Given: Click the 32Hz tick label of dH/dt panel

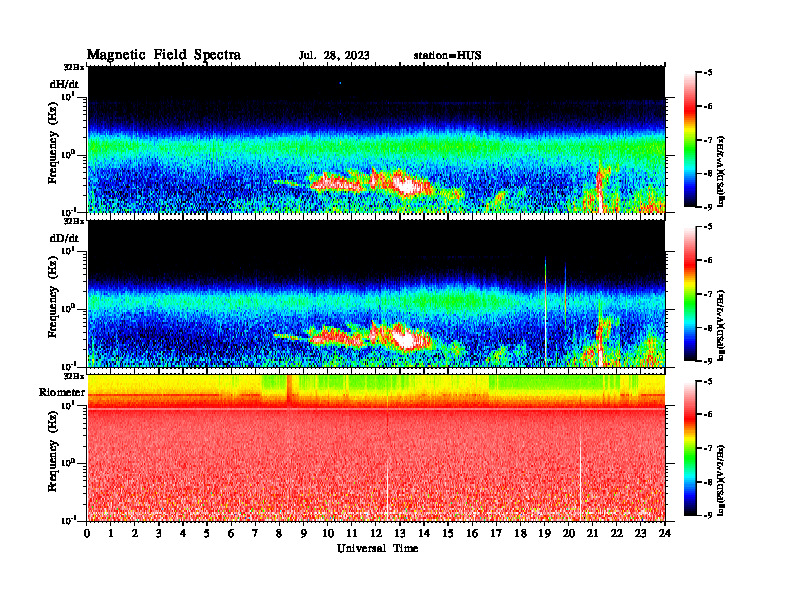Looking at the screenshot, I should point(74,67).
